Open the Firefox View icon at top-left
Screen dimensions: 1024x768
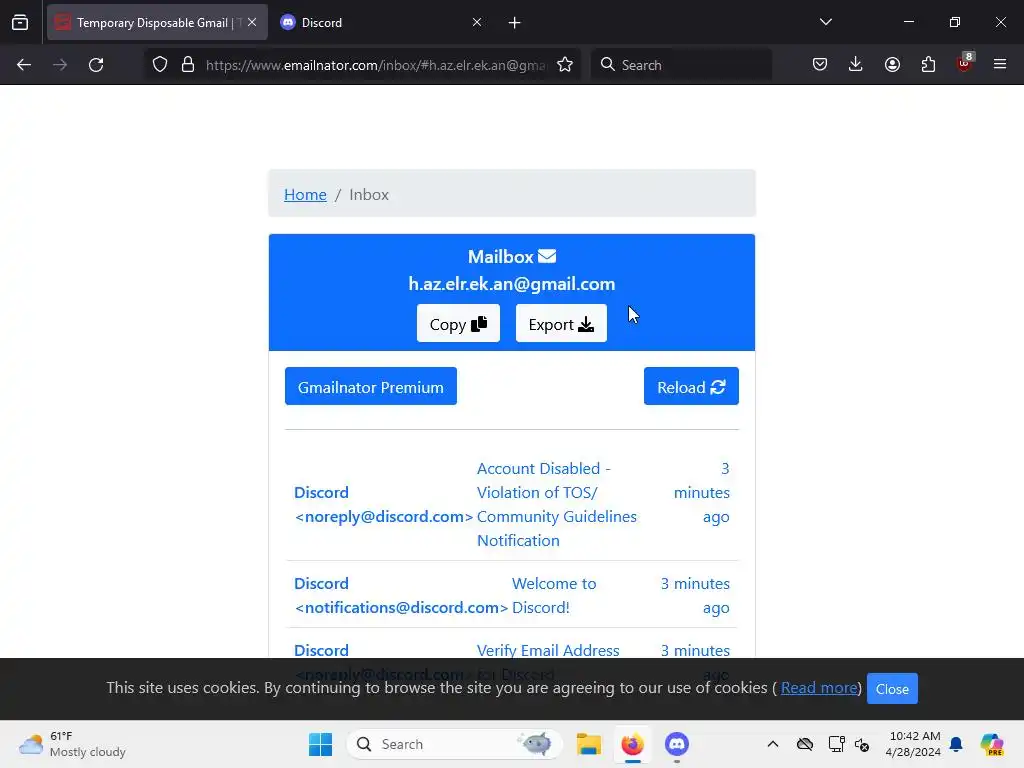coord(20,23)
